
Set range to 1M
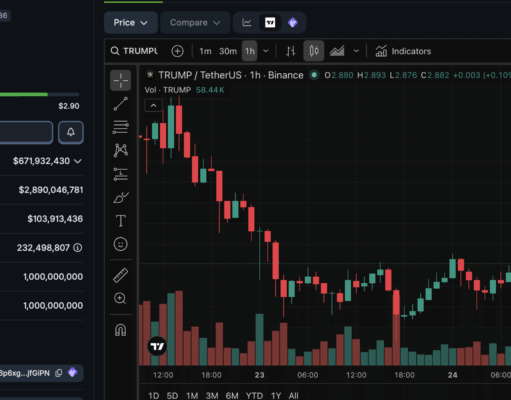192,396
